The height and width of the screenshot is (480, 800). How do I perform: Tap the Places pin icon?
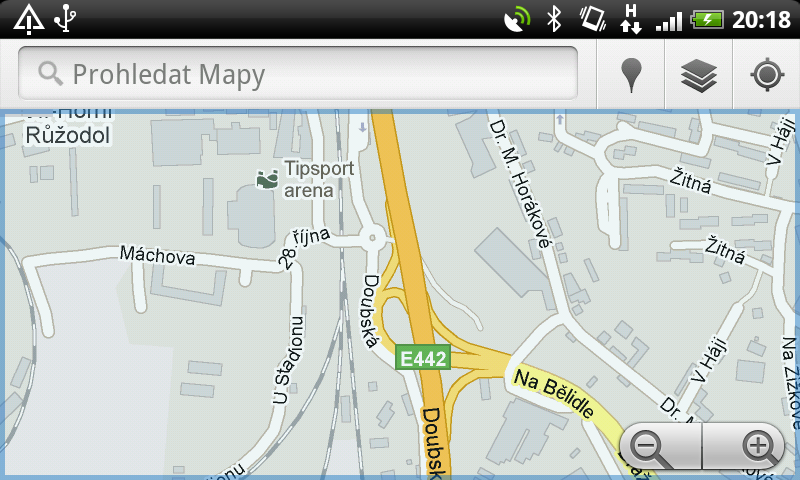coord(631,75)
